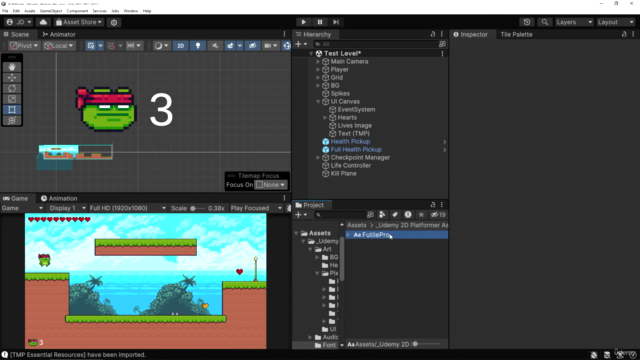Open the global Search magnifier icon

(544, 22)
